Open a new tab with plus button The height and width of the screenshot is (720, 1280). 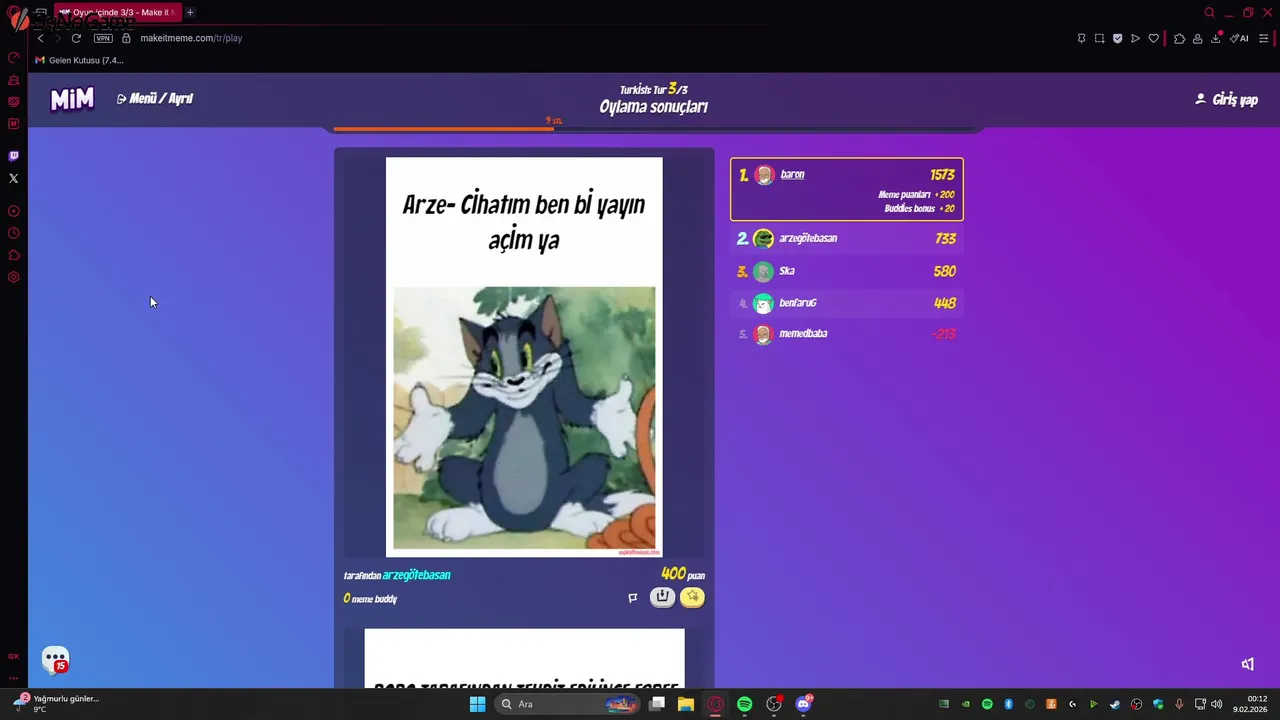click(x=190, y=12)
